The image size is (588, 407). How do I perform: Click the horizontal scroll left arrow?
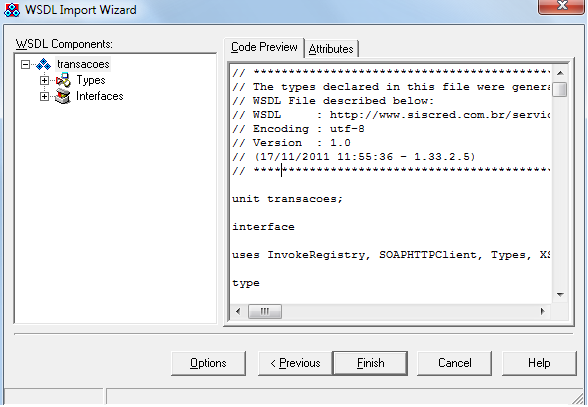coord(238,311)
